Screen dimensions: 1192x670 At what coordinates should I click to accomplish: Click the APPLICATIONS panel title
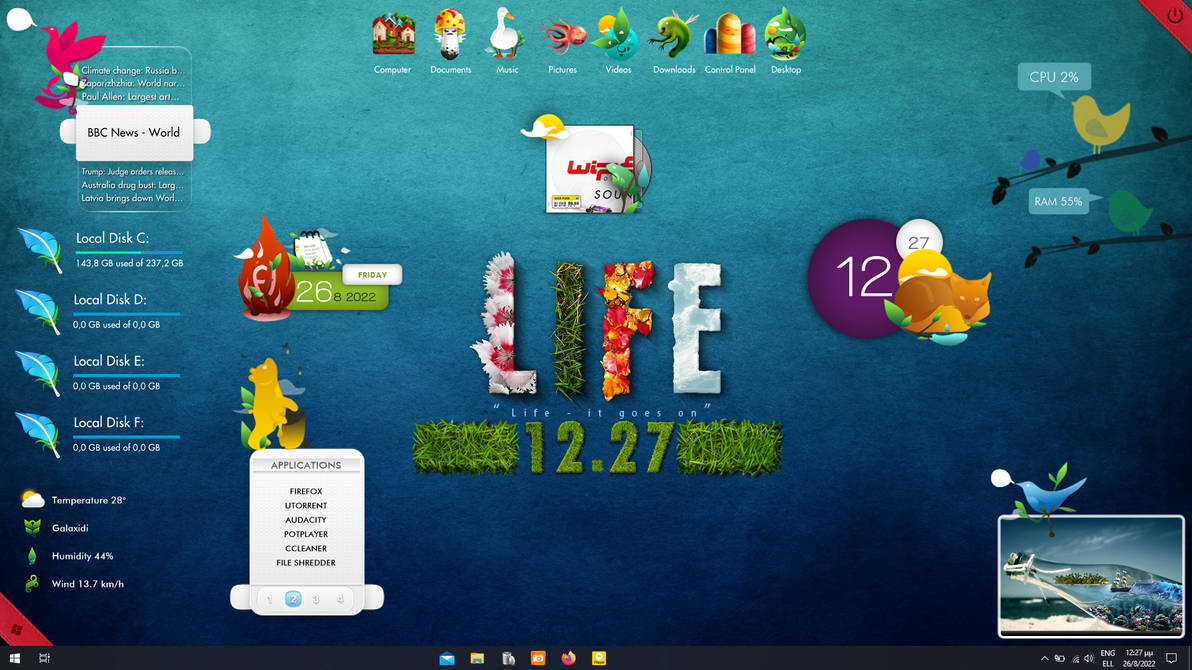tap(306, 464)
